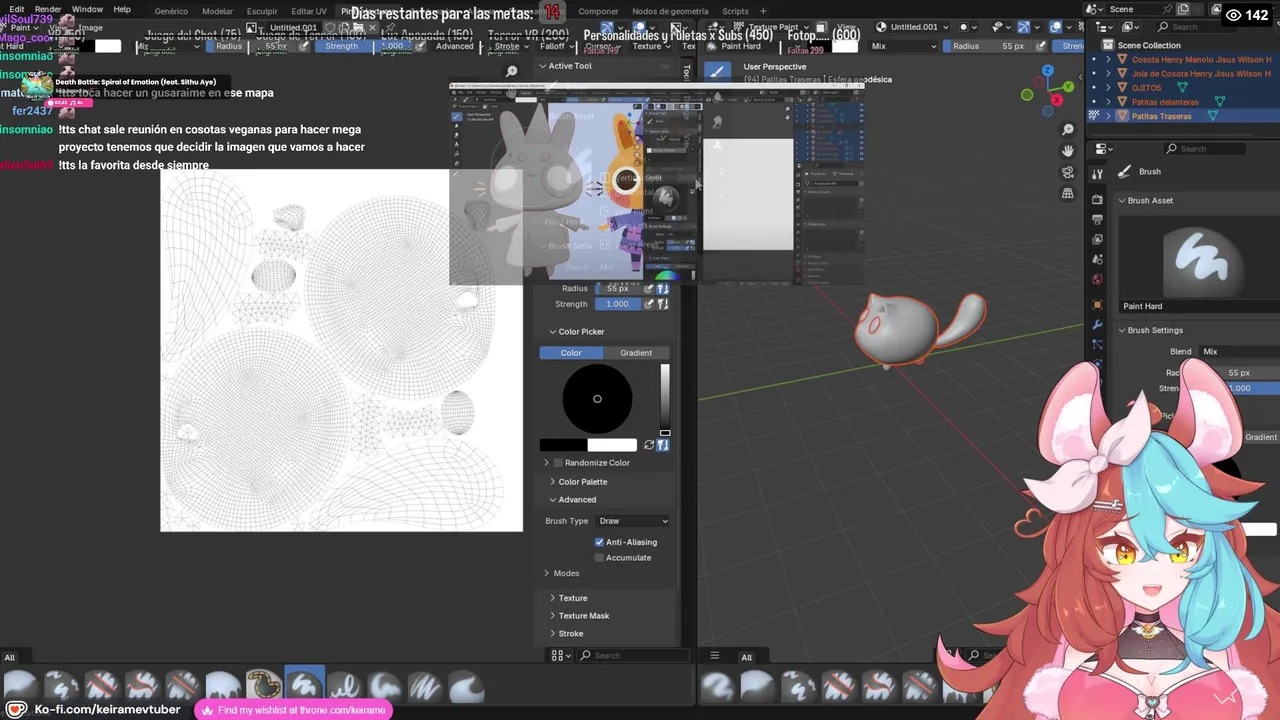
Task: Click the white secondary color swatch
Action: [612, 445]
